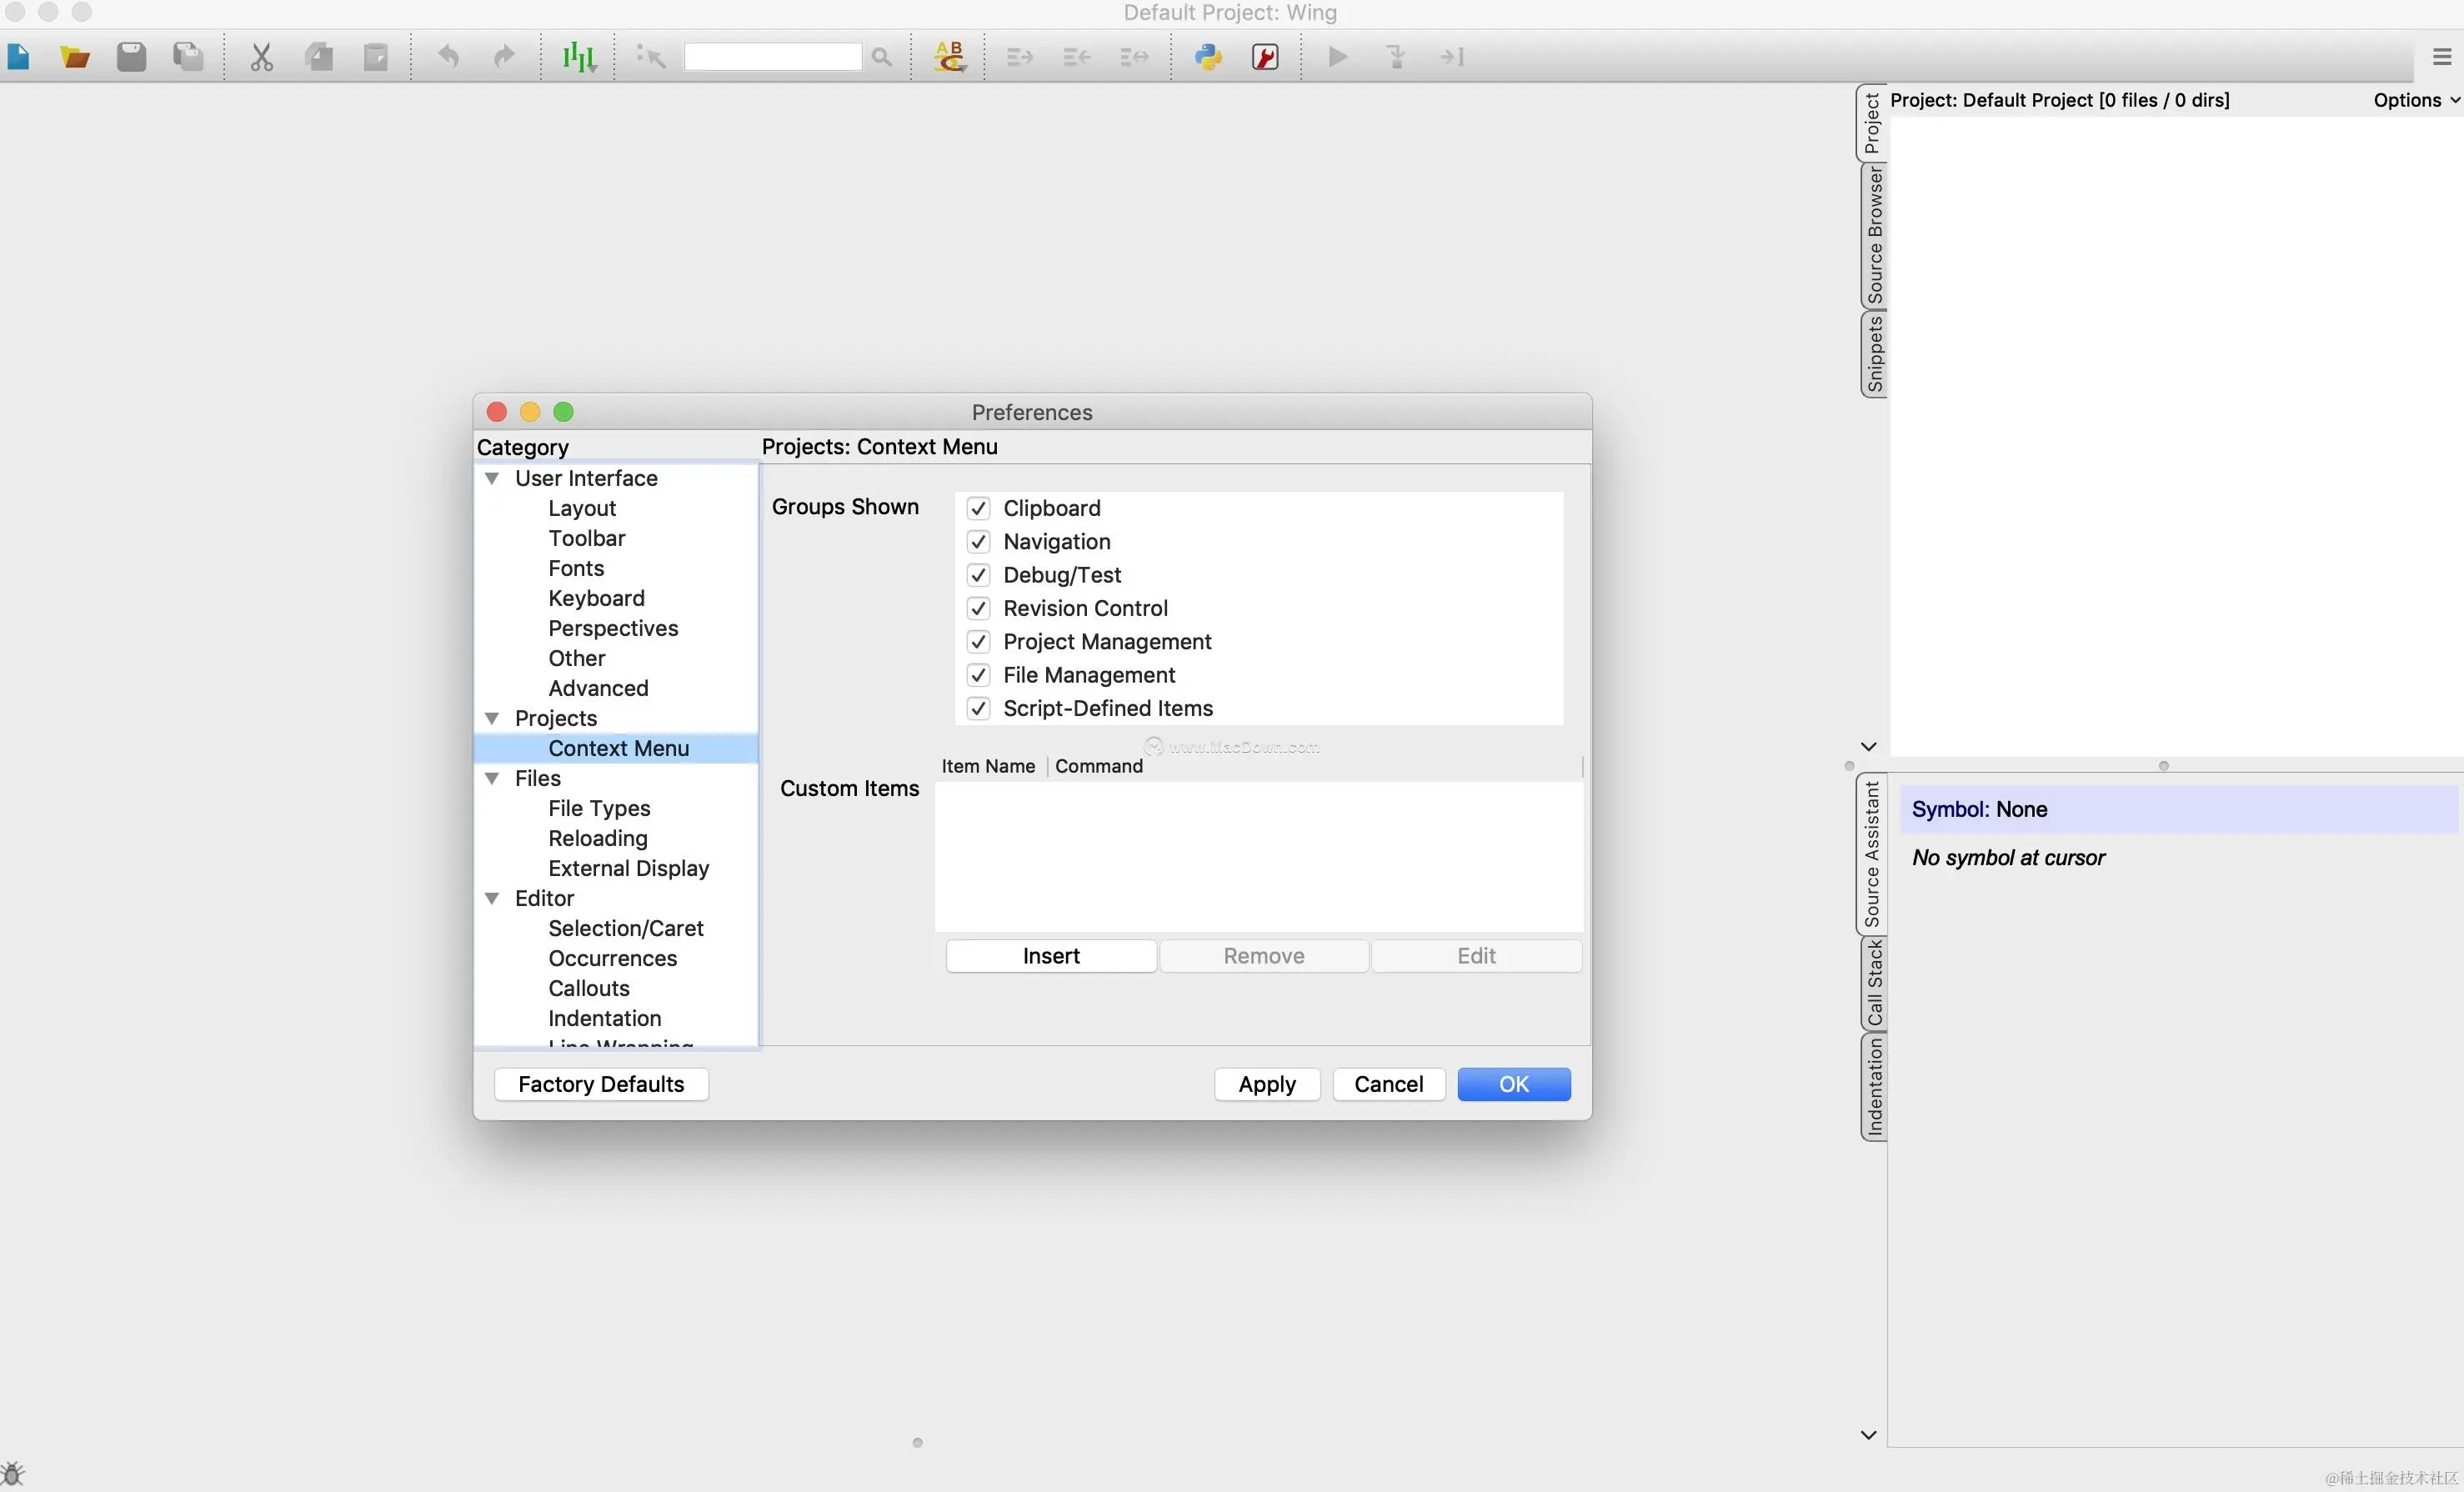This screenshot has height=1492, width=2464.
Task: Collapse the Editor category triangle
Action: click(492, 899)
